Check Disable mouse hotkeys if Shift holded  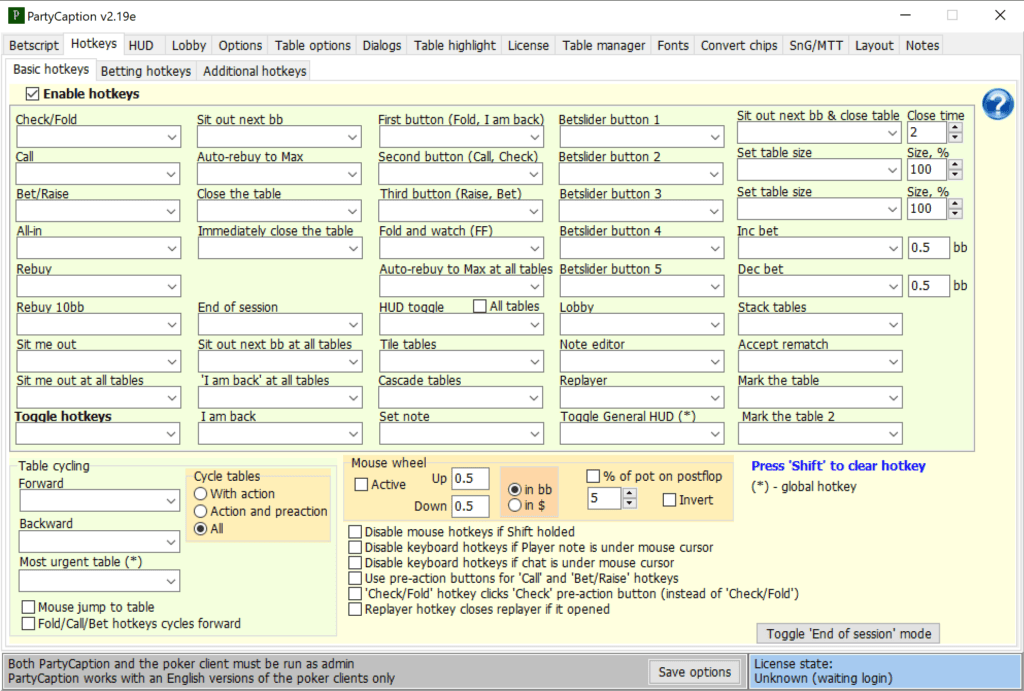(x=355, y=532)
